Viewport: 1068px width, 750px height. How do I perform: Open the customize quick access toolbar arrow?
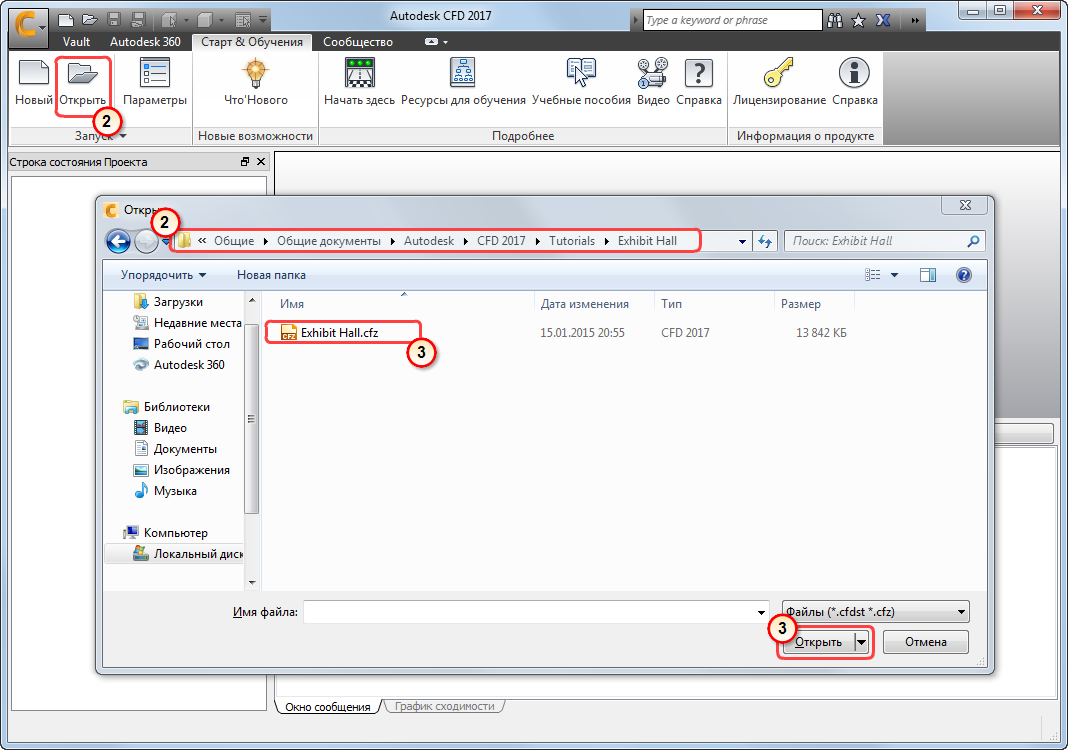pos(263,20)
